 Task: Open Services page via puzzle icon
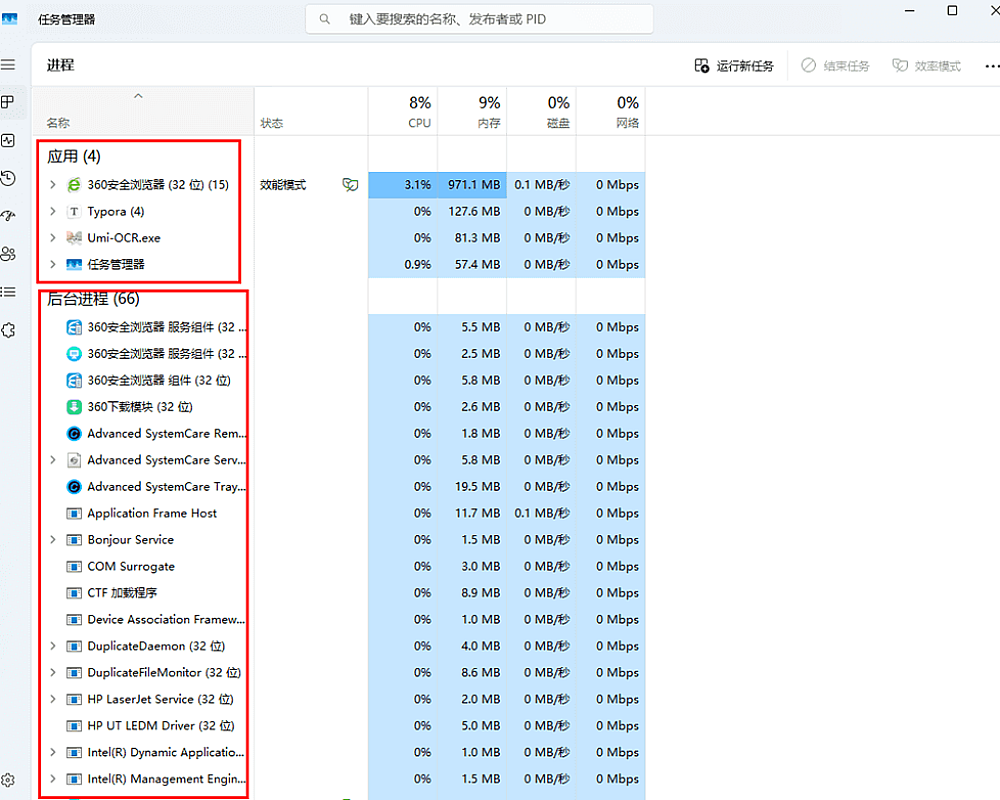8,330
